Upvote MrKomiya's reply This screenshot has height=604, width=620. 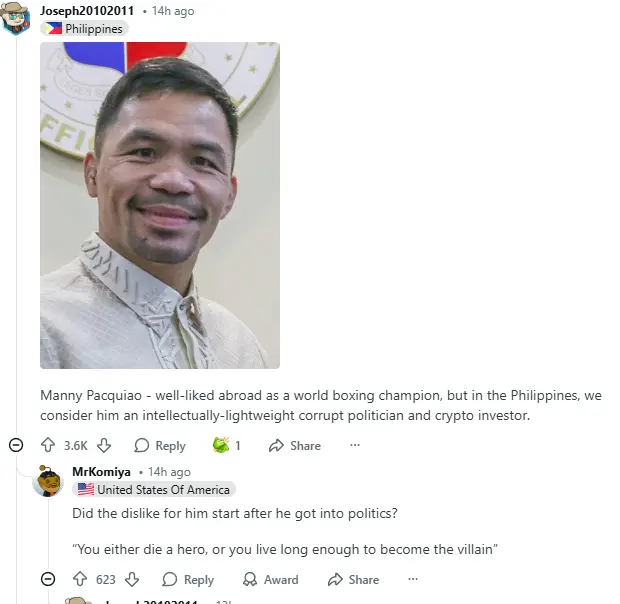[x=80, y=579]
